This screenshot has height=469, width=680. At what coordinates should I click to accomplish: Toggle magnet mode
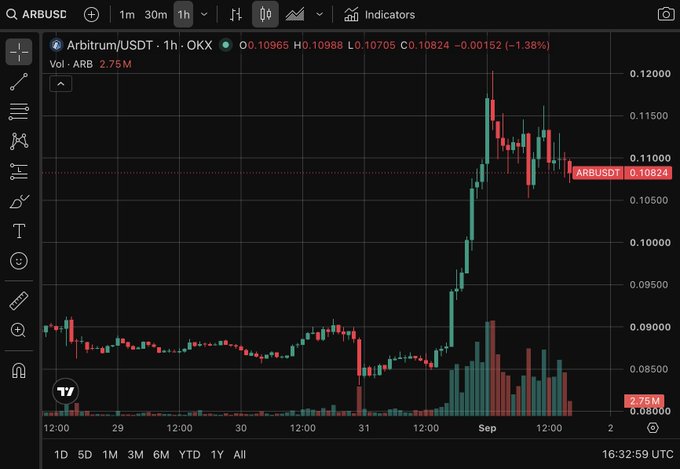pyautogui.click(x=19, y=370)
